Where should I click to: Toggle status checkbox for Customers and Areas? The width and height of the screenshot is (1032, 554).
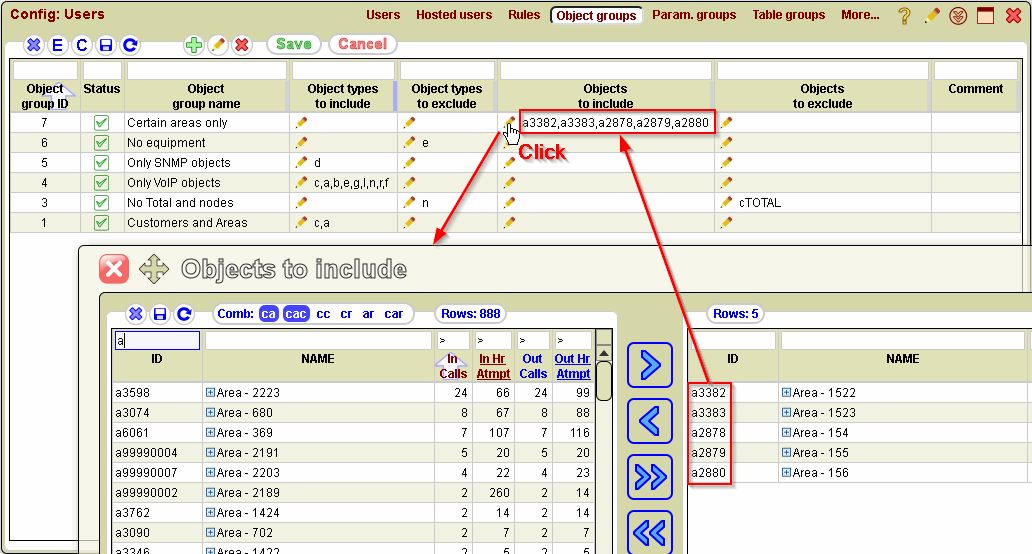(x=101, y=222)
